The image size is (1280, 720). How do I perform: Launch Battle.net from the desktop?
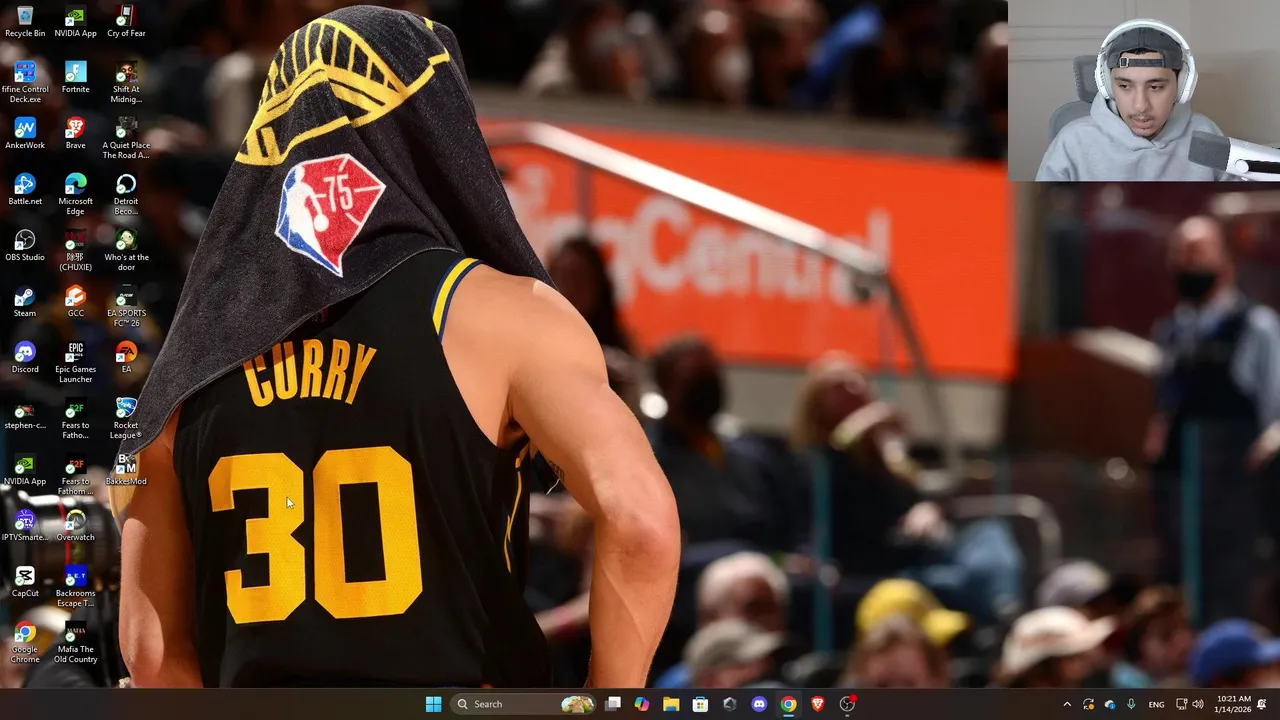click(x=25, y=190)
